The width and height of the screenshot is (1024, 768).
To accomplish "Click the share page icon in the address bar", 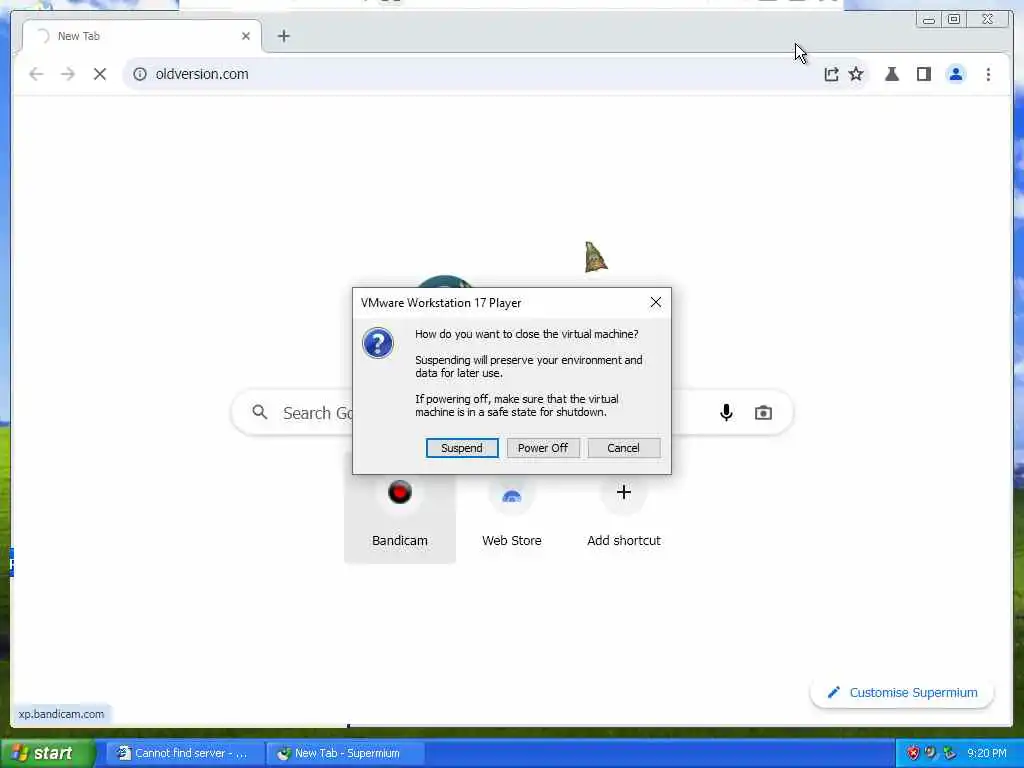I will click(831, 74).
